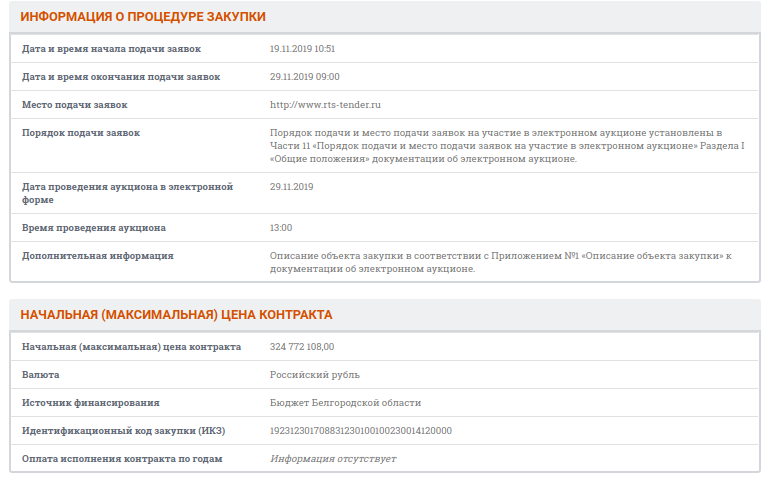Click the 'Дополнительная информация' label
Screen dimensions: 765x483
[x=98, y=256]
